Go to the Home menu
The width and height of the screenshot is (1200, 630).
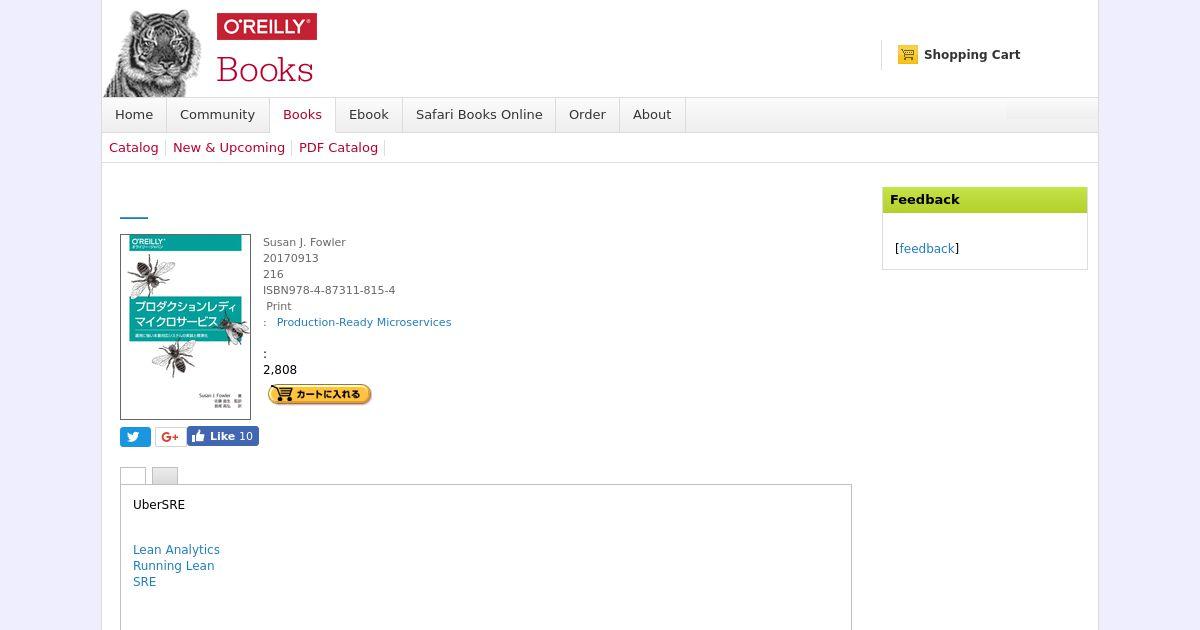pyautogui.click(x=134, y=115)
